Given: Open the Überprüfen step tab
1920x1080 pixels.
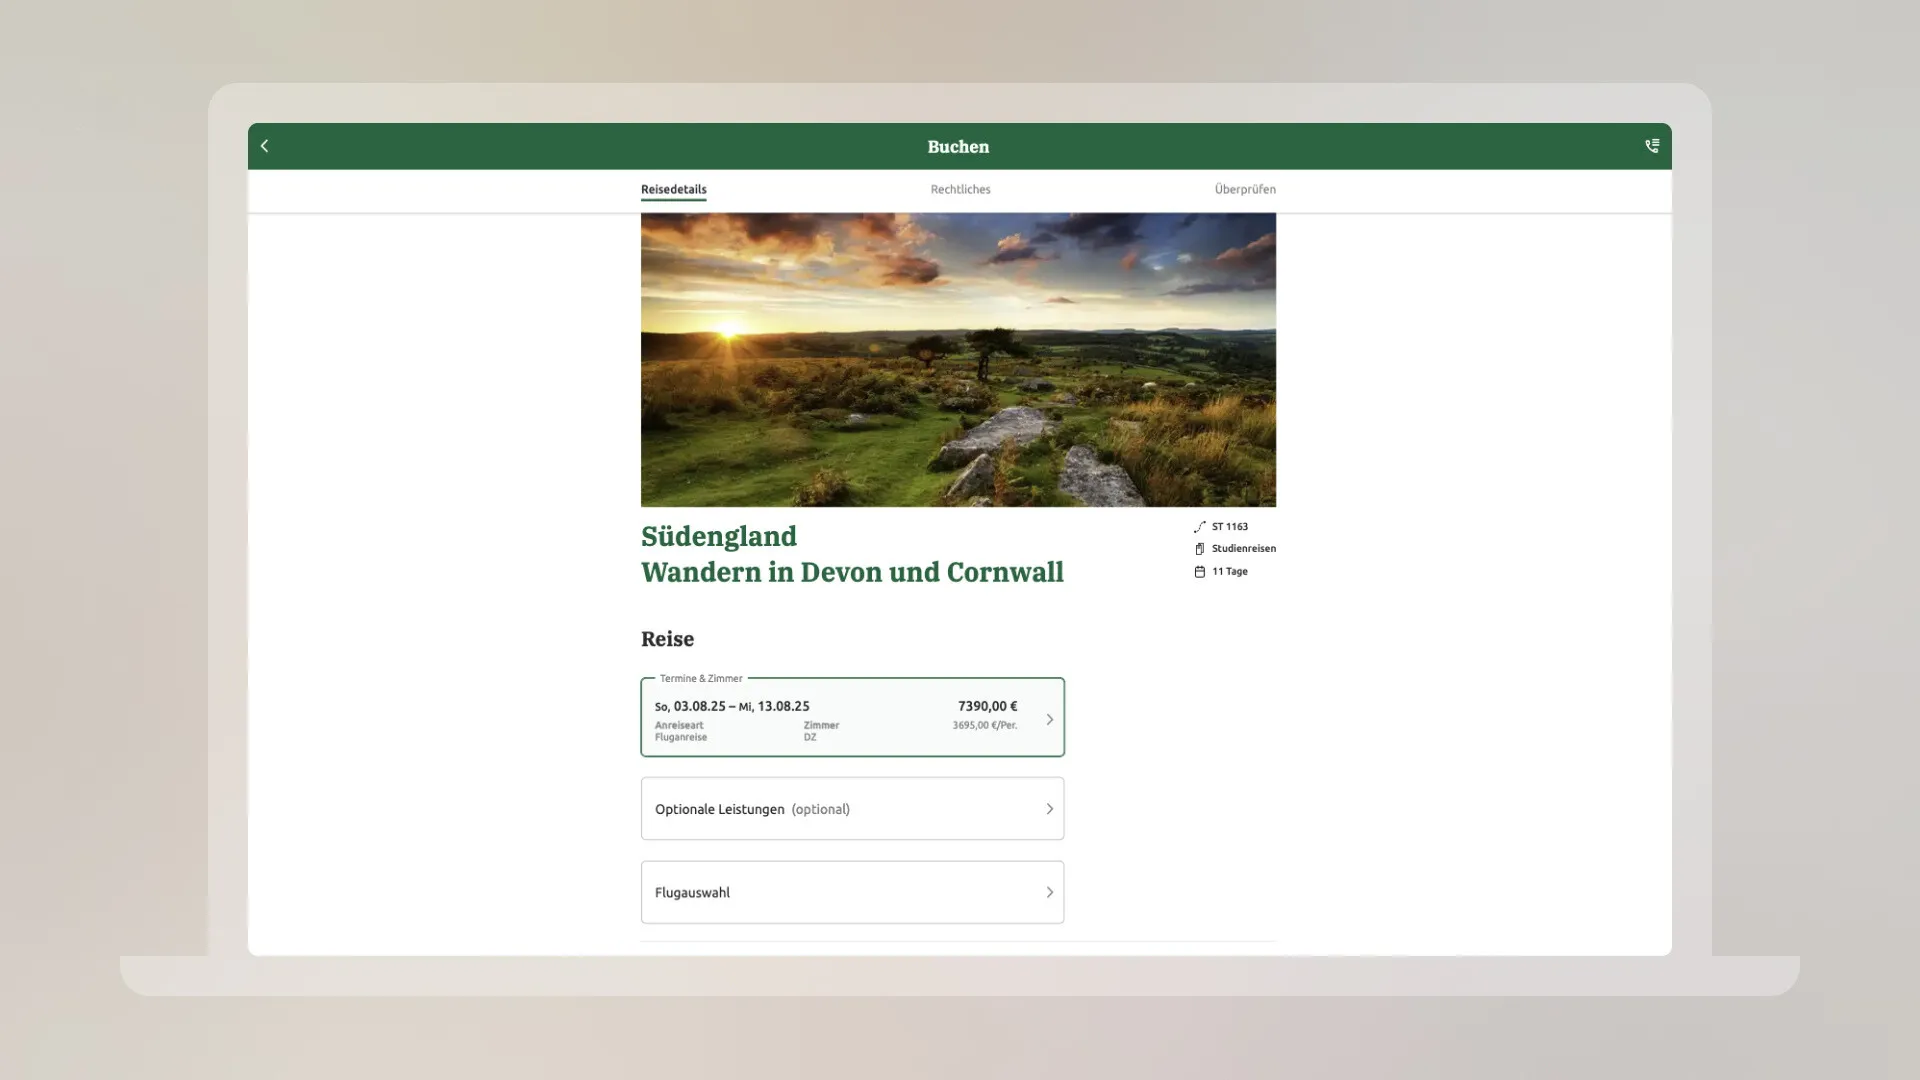Looking at the screenshot, I should pyautogui.click(x=1244, y=189).
